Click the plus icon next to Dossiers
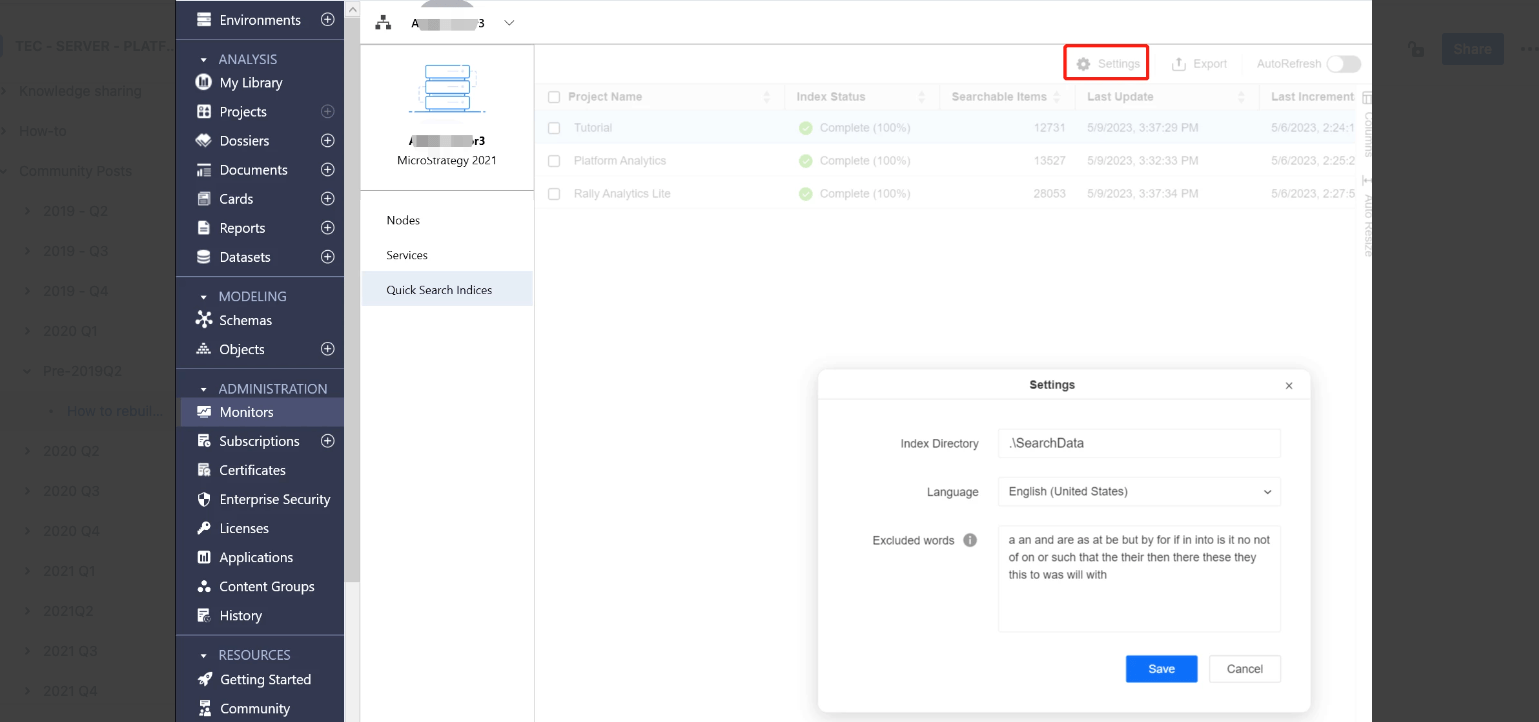Screen dimensions: 1539x722 click(327, 141)
